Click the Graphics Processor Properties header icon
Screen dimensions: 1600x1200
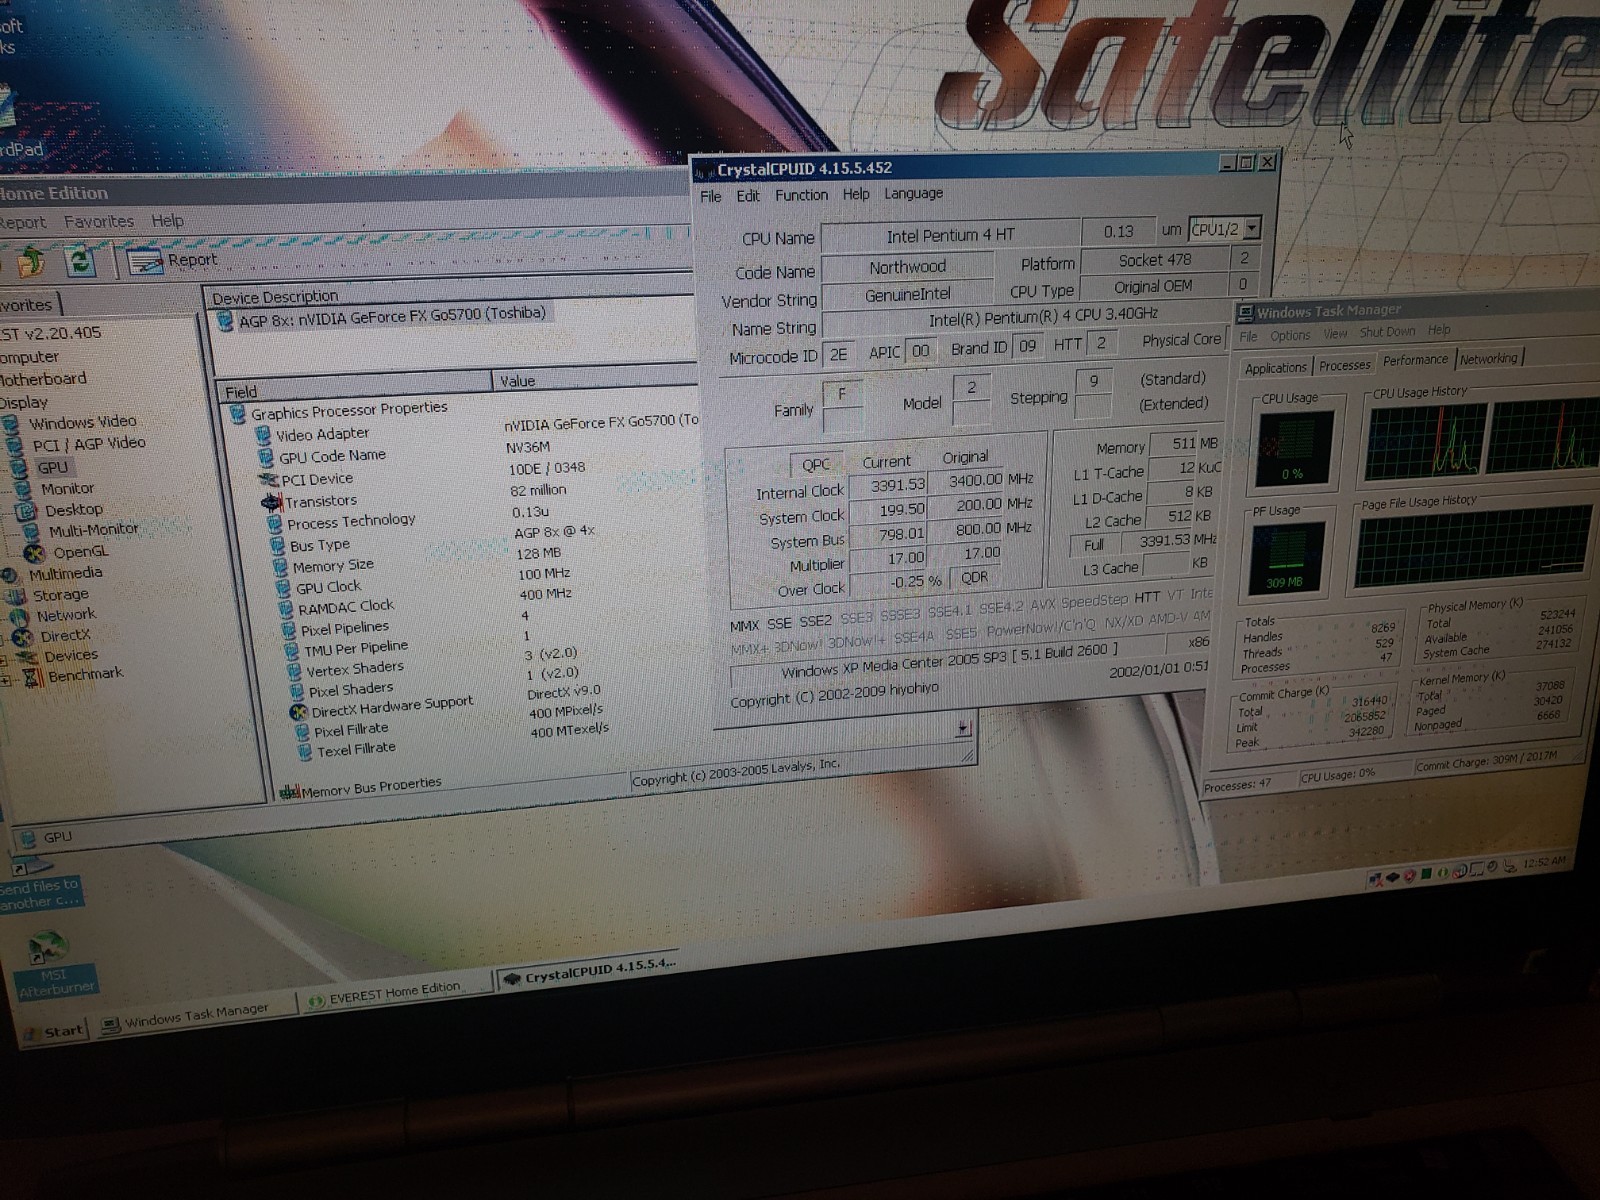click(x=237, y=414)
